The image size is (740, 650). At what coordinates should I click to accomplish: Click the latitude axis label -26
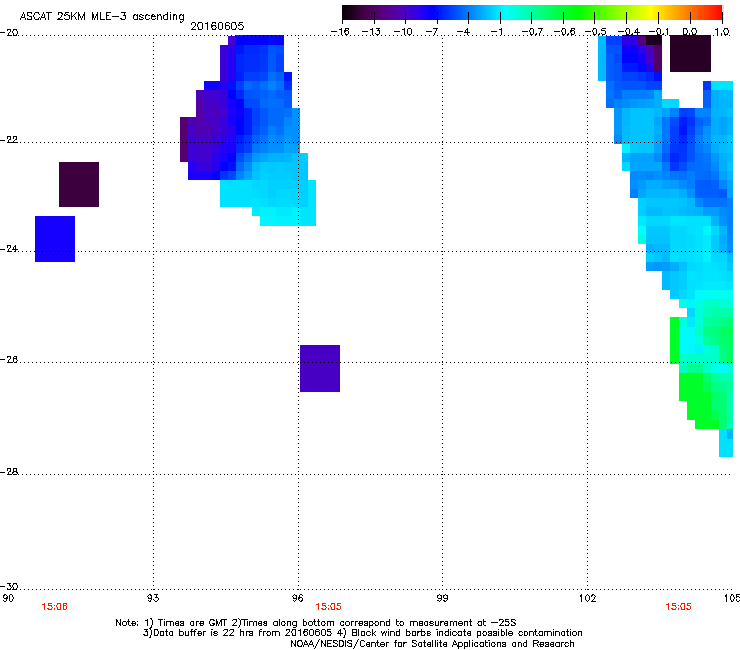(x=9, y=360)
